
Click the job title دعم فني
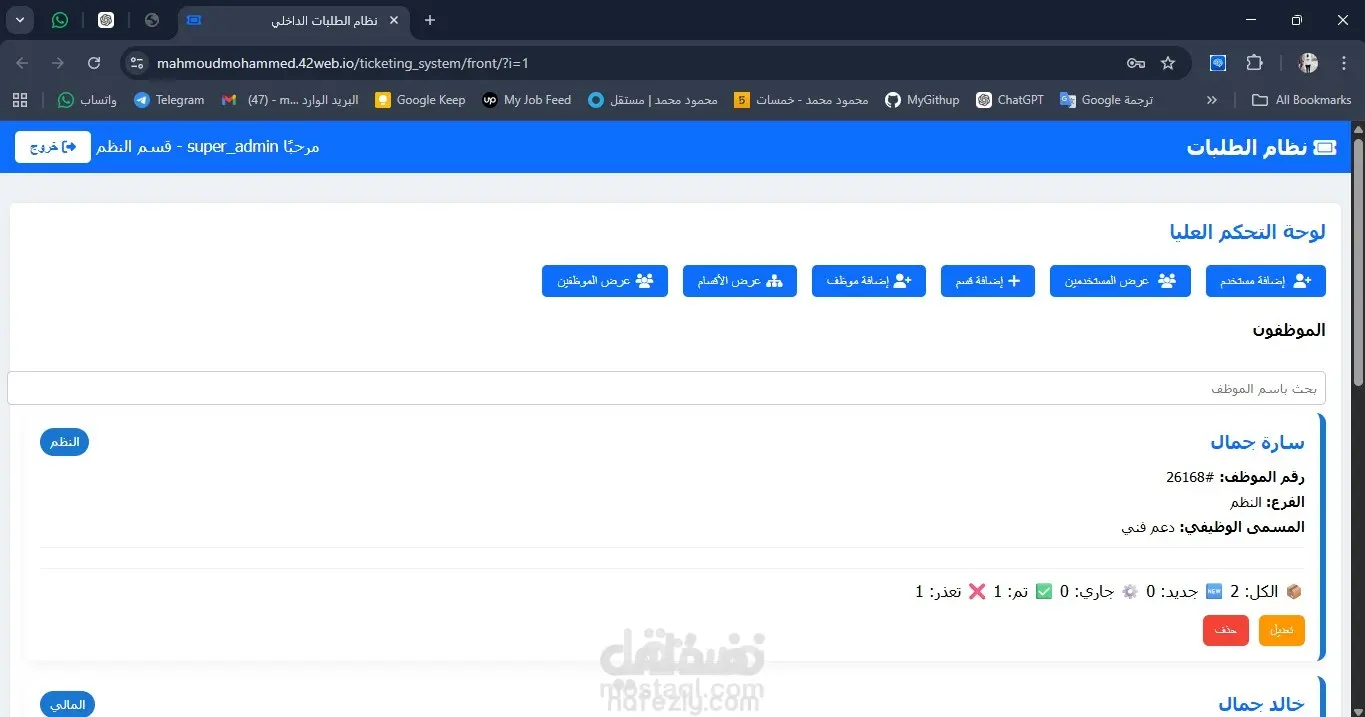[x=1148, y=527]
